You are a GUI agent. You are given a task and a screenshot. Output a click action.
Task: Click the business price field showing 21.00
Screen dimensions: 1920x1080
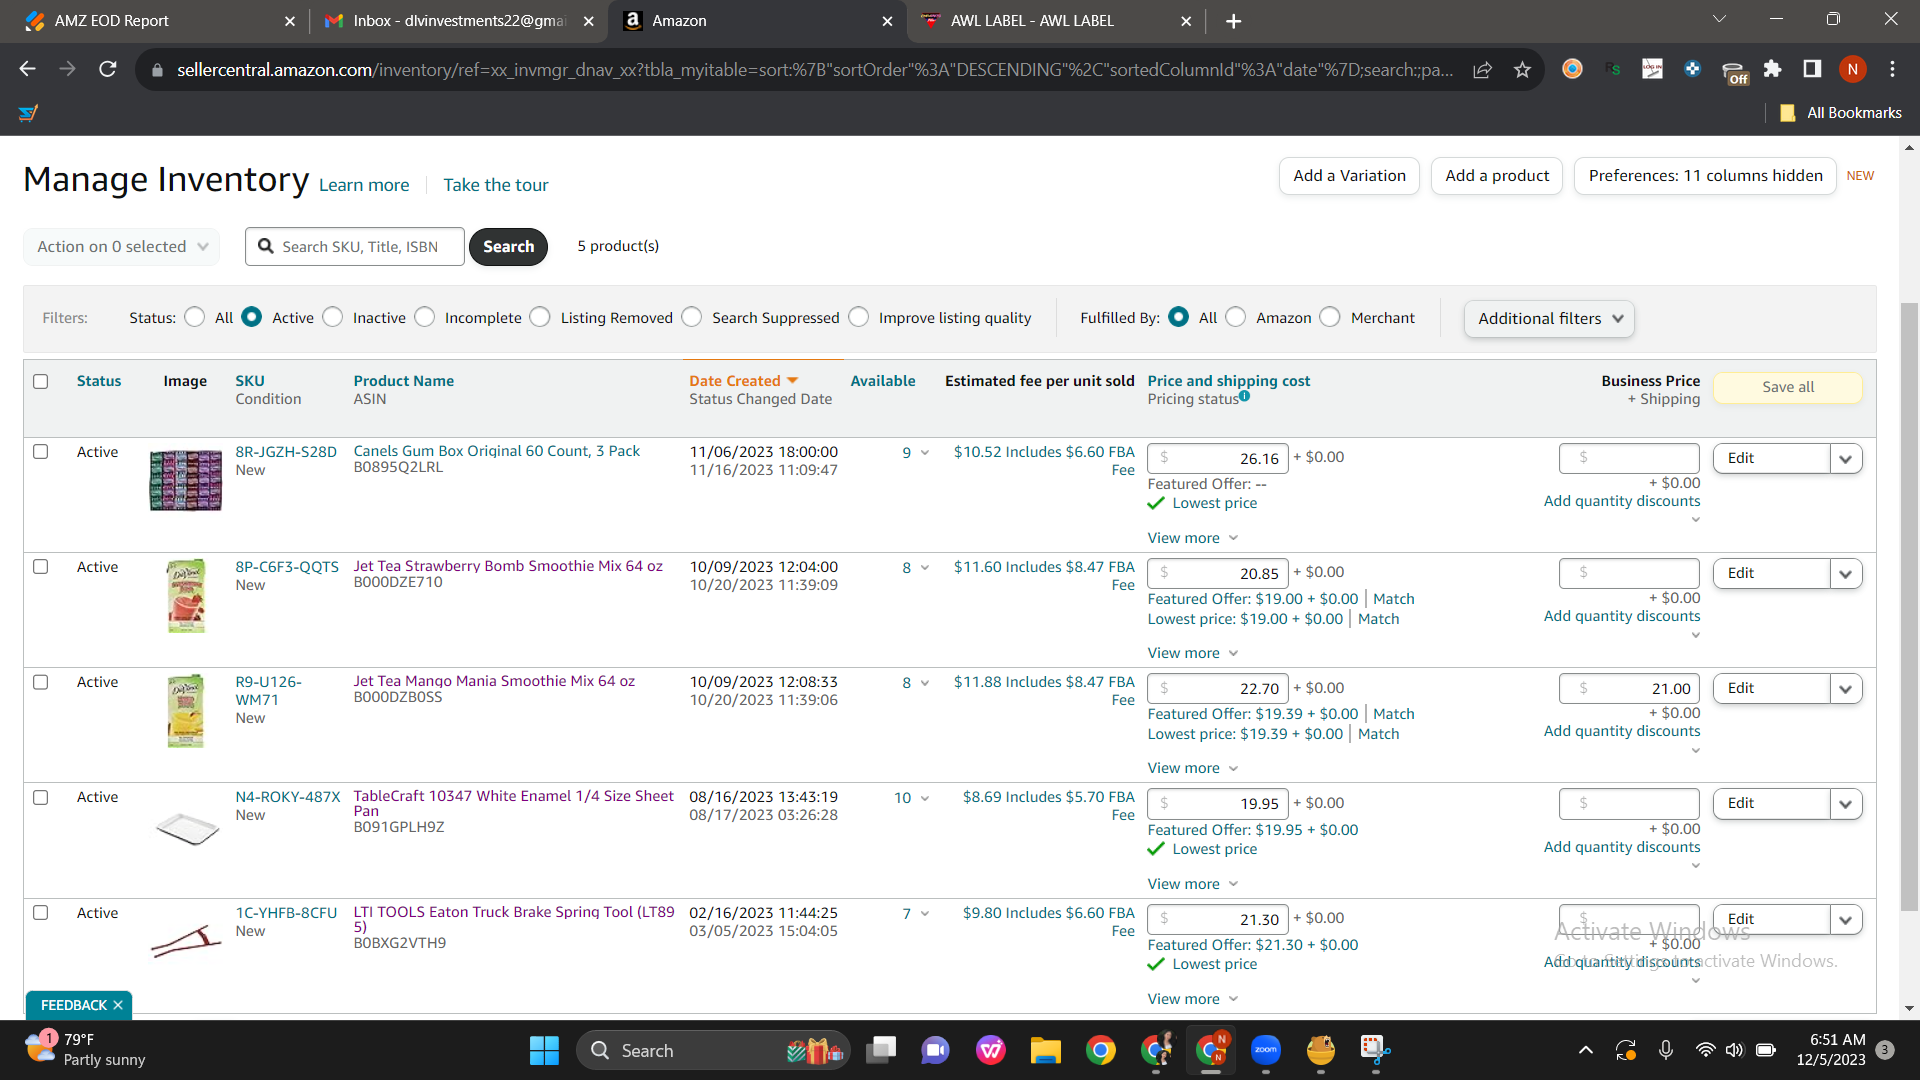click(x=1629, y=688)
